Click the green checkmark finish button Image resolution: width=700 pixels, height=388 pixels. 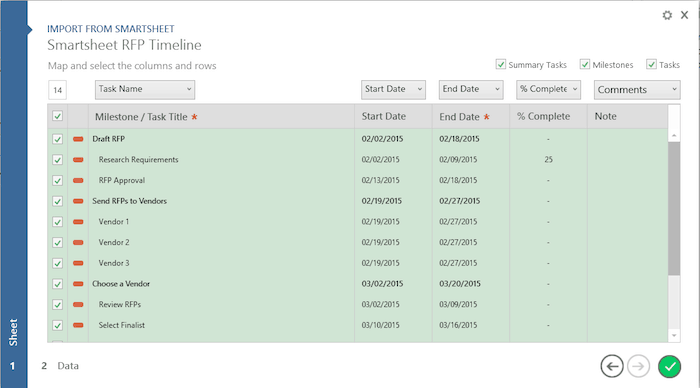pos(669,367)
